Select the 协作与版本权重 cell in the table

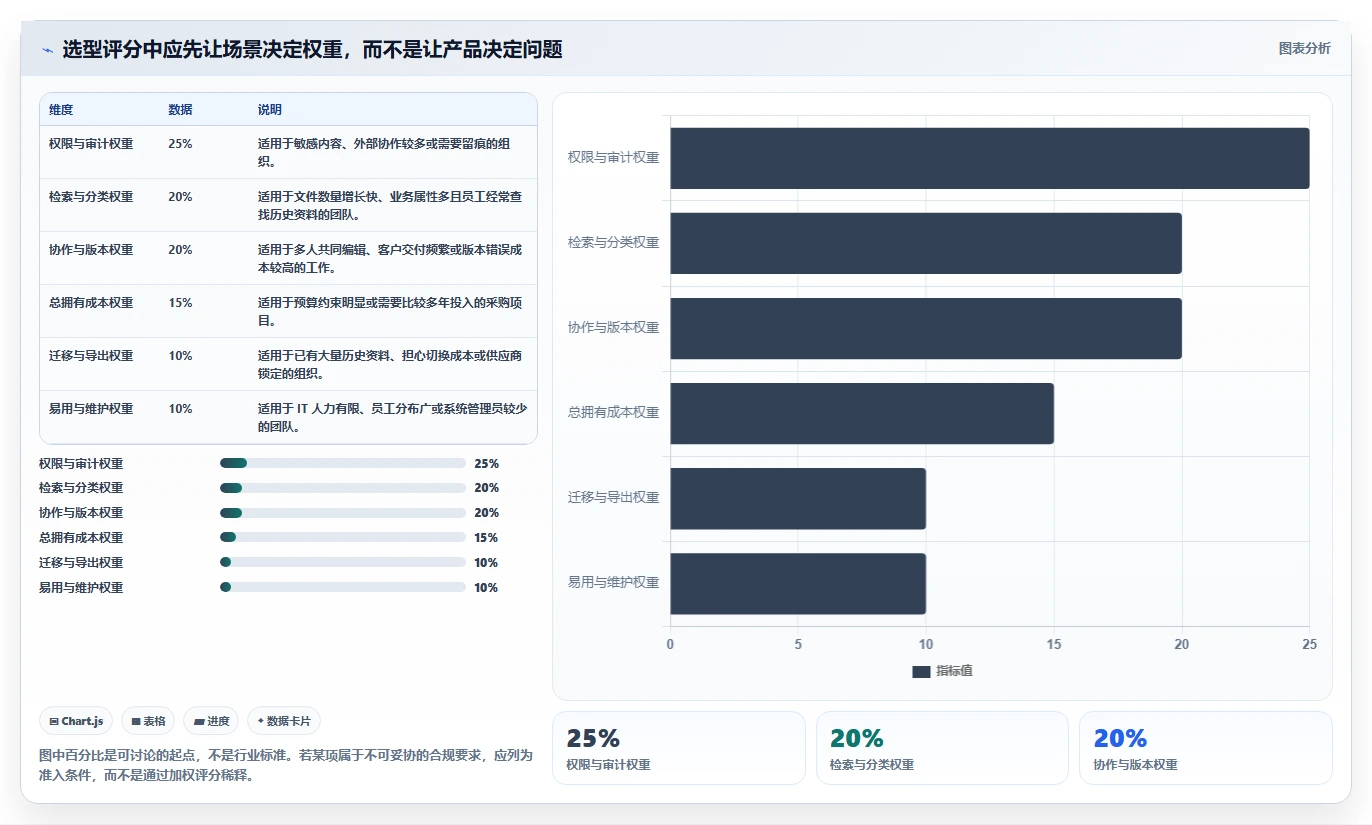(x=91, y=250)
